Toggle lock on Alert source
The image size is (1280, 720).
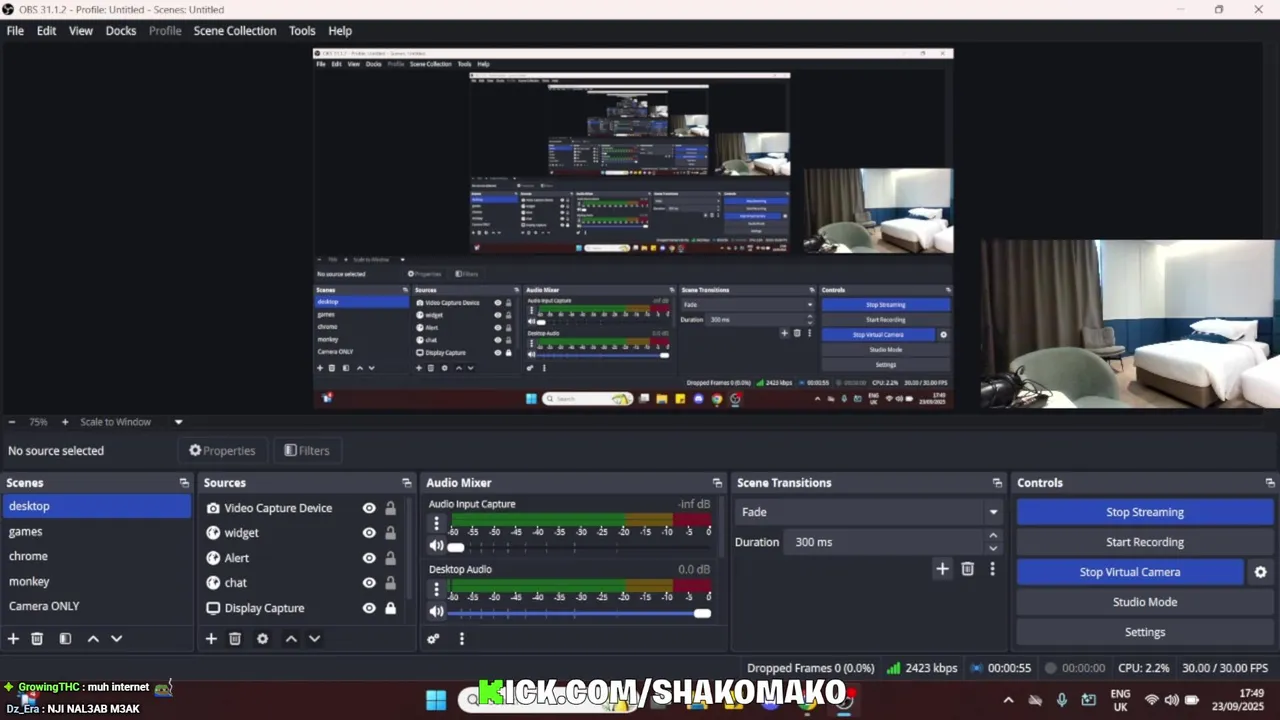[x=390, y=558]
